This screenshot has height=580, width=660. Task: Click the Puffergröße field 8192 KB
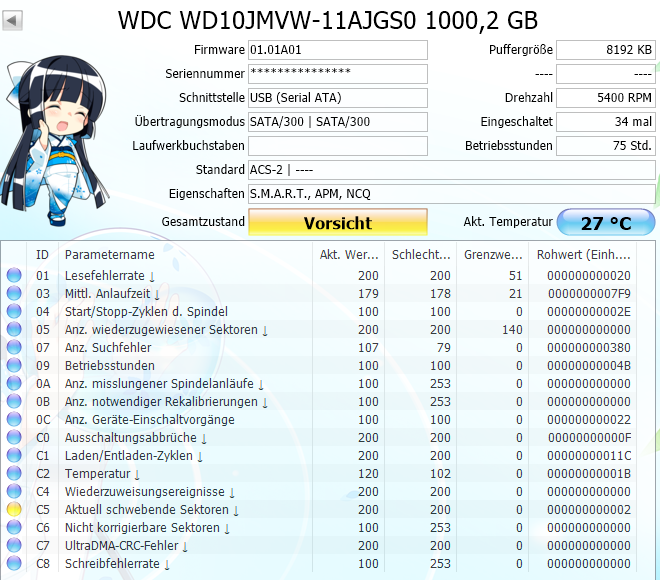[606, 50]
